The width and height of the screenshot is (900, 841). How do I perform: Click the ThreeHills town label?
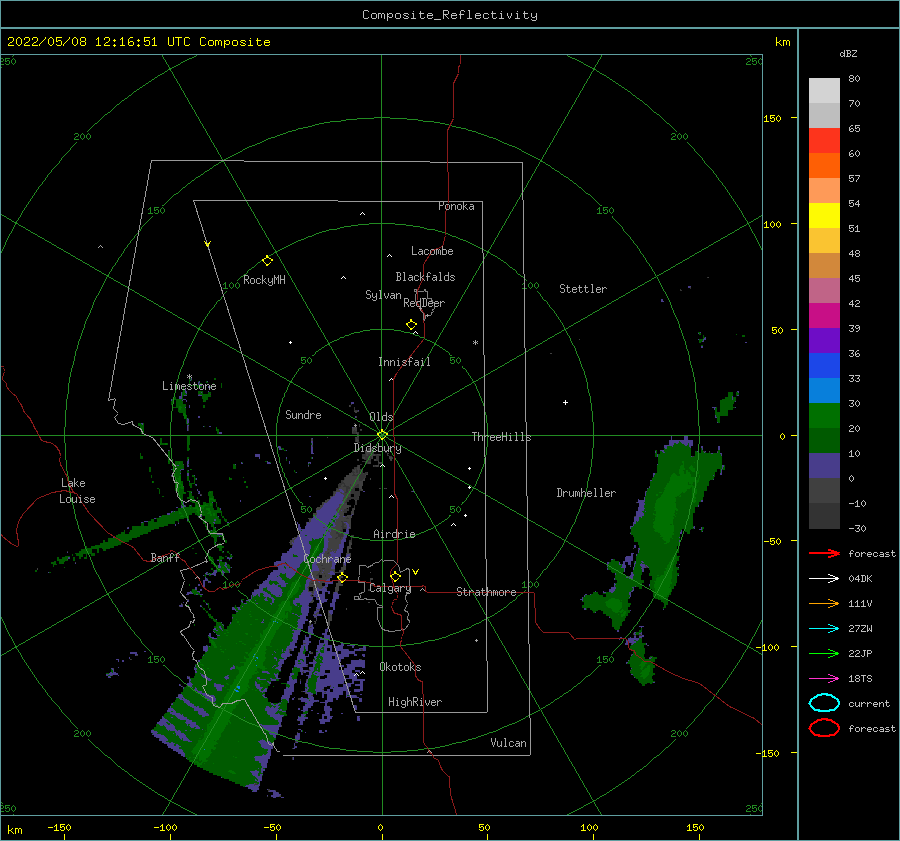tap(501, 437)
